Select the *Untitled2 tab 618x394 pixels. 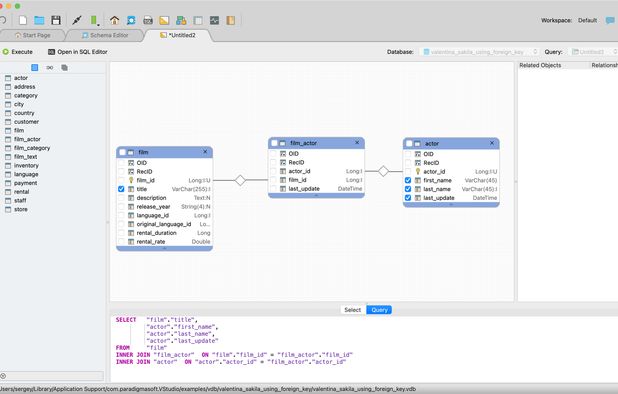tap(178, 35)
